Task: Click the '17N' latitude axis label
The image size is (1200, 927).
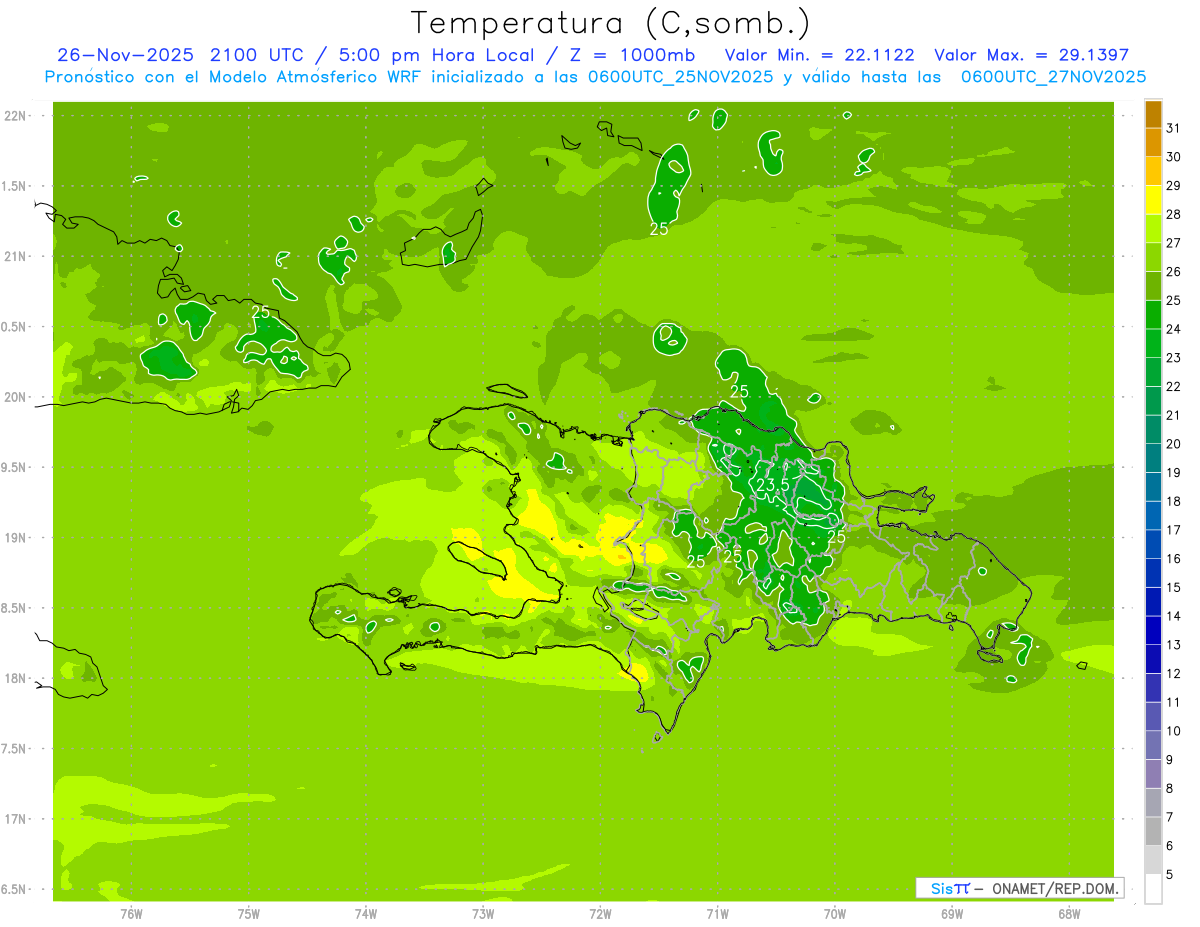Action: 14,819
